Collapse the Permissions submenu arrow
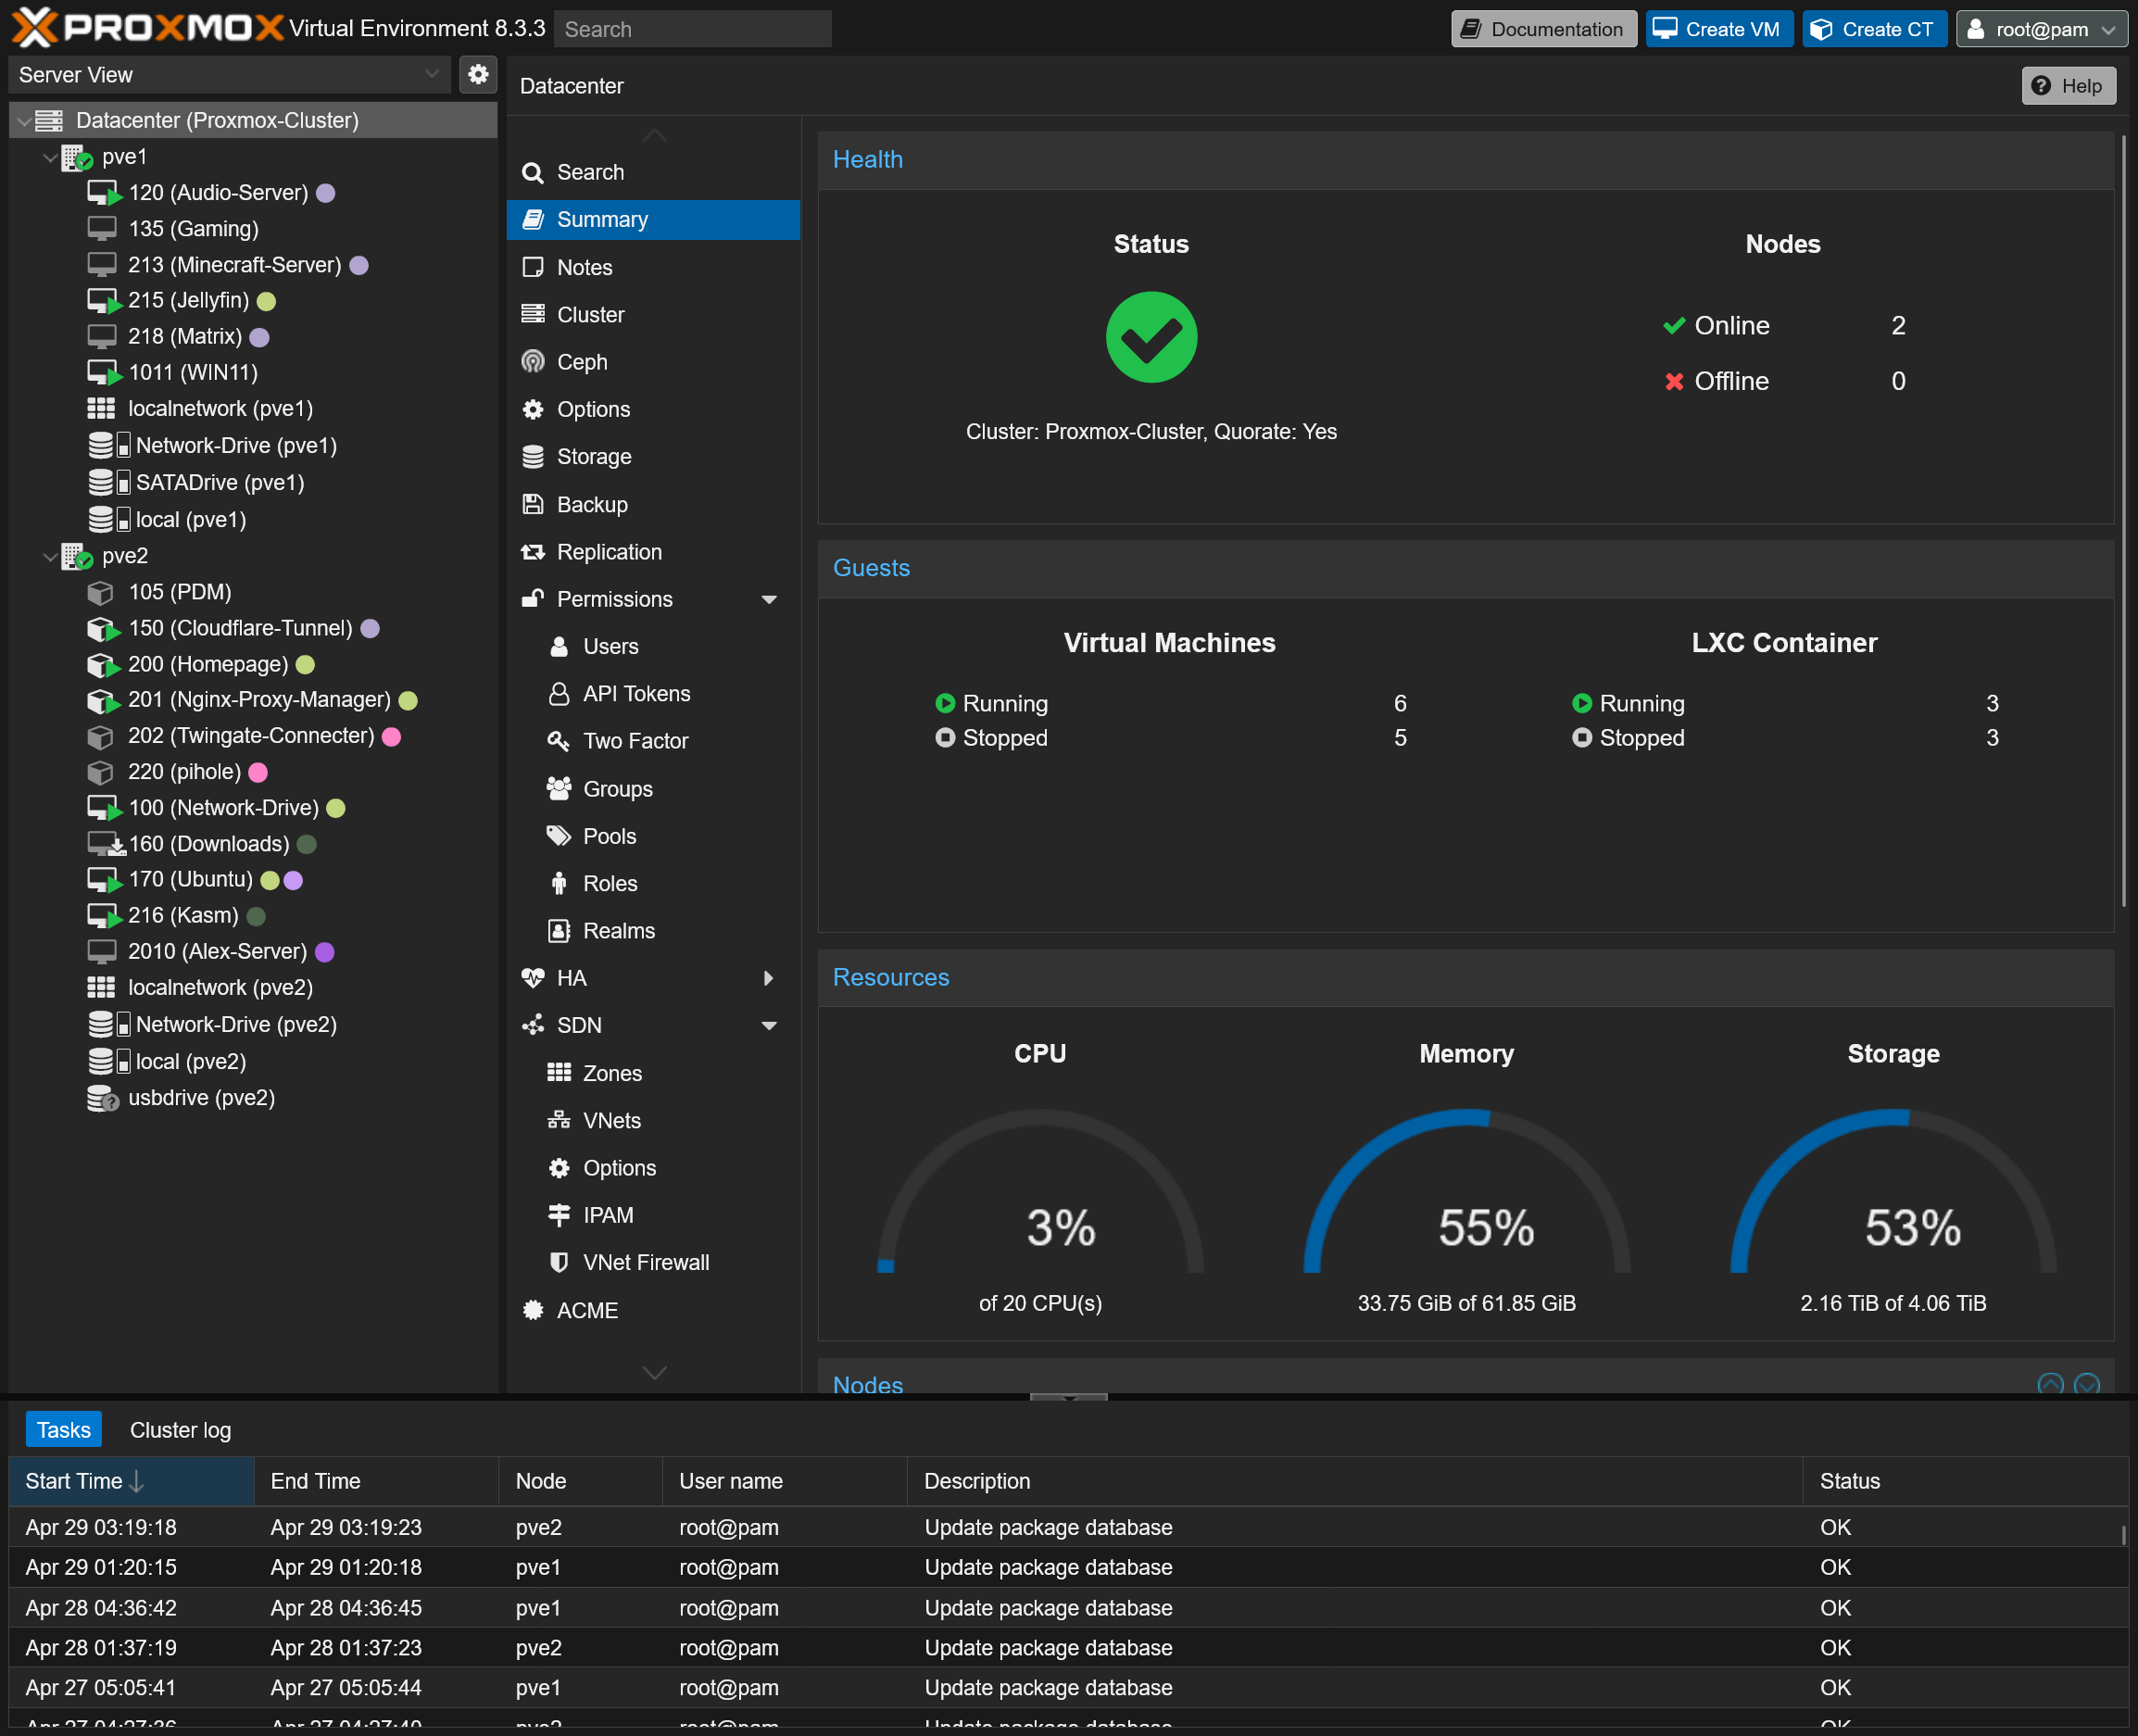 point(769,600)
